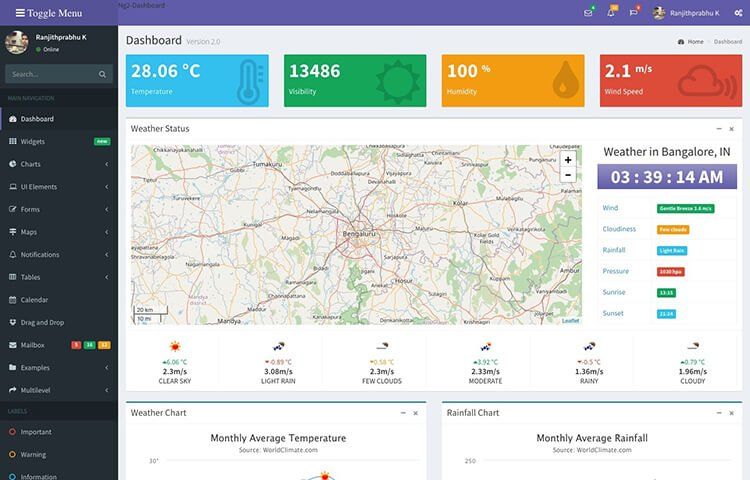
Task: Select the Important label
Action: (59, 432)
